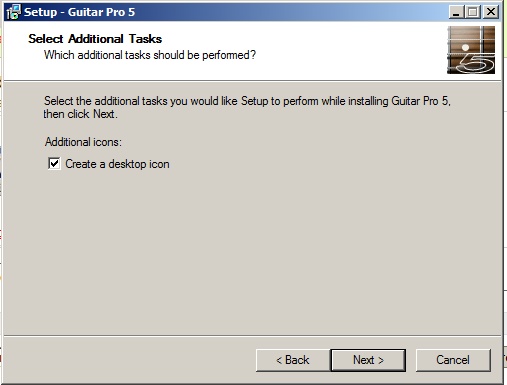Click the grayed-out maximize button
This screenshot has height=385, width=507.
[473, 12]
